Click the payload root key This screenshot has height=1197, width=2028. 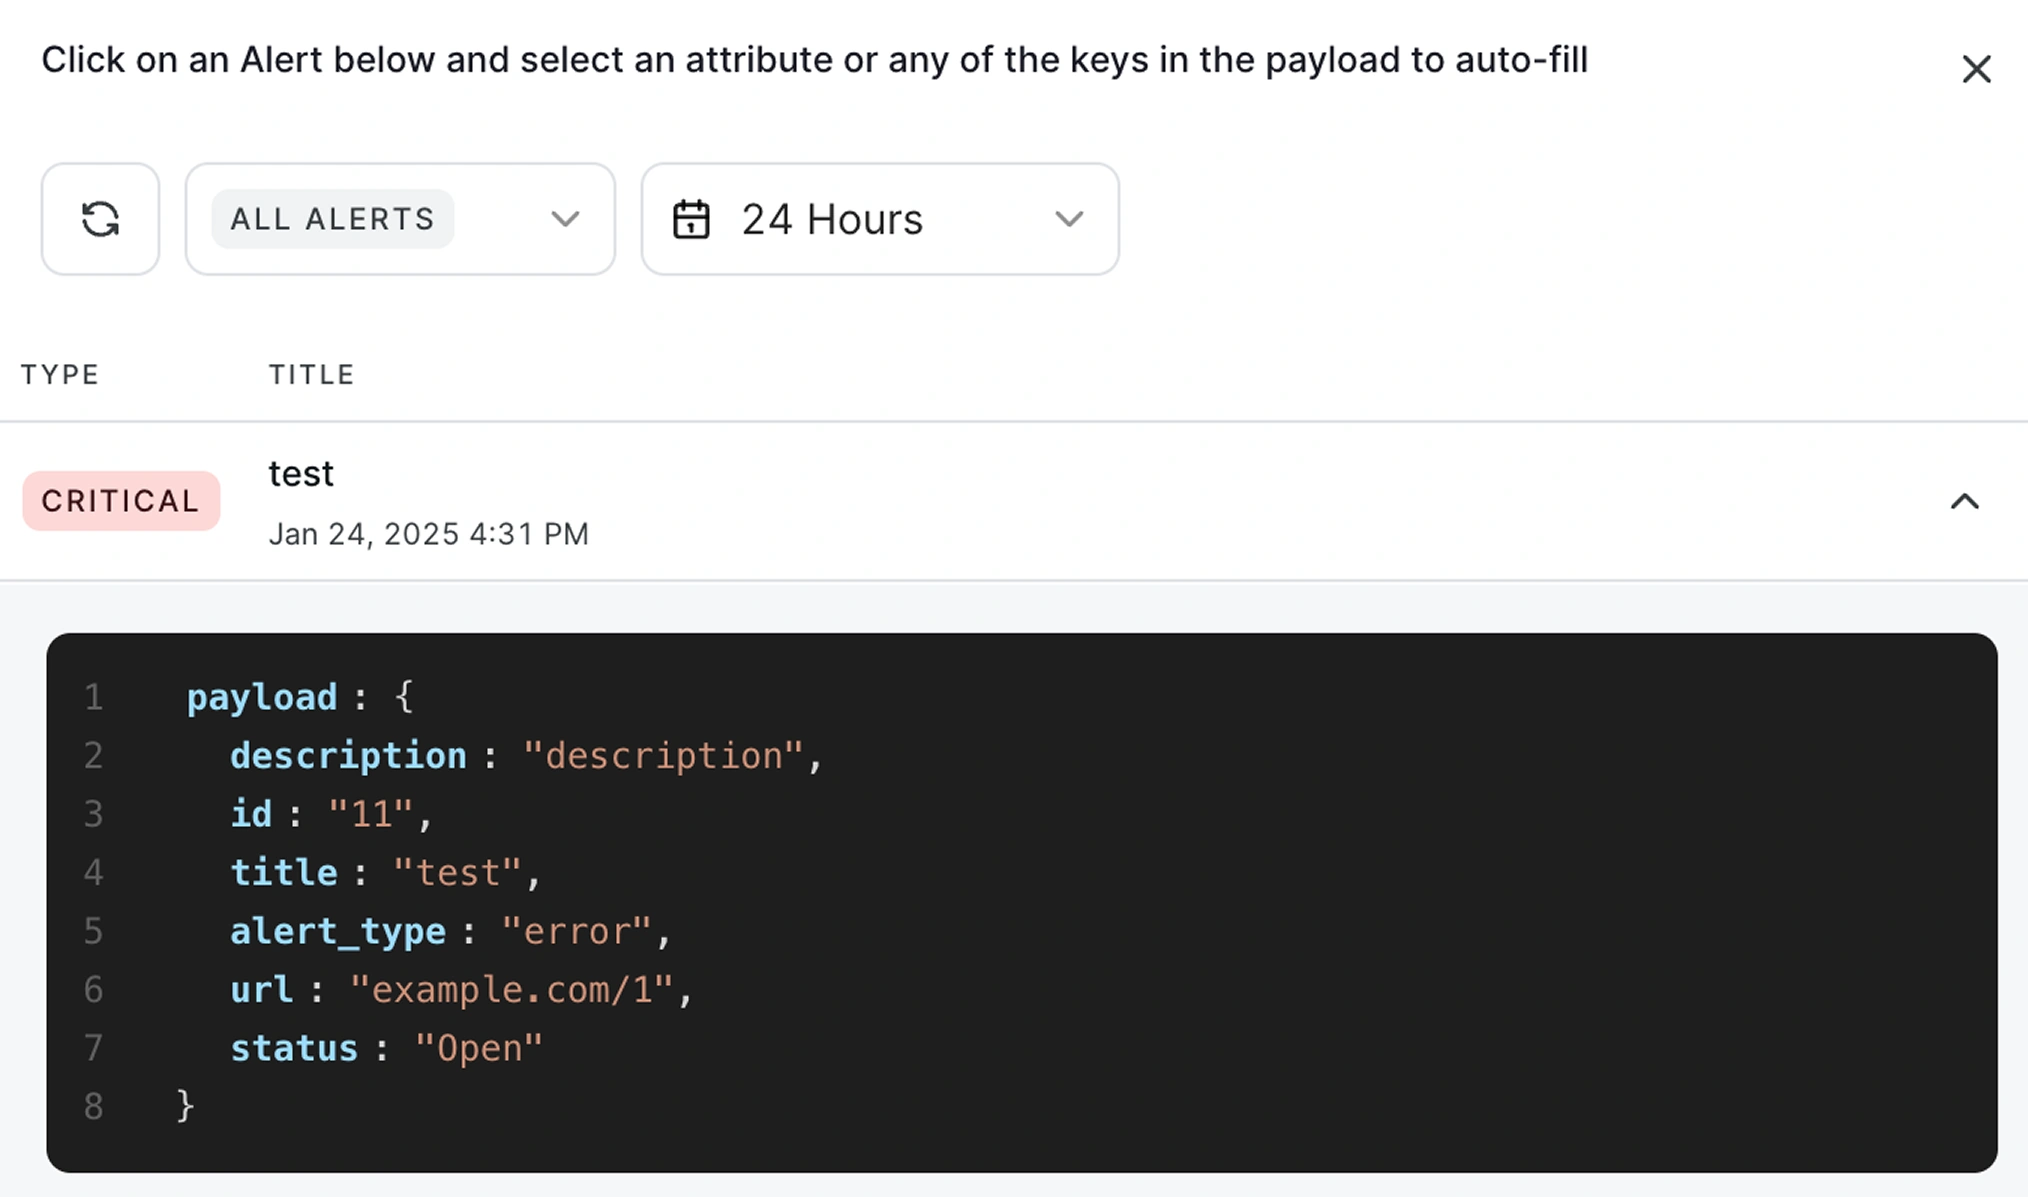pos(262,697)
